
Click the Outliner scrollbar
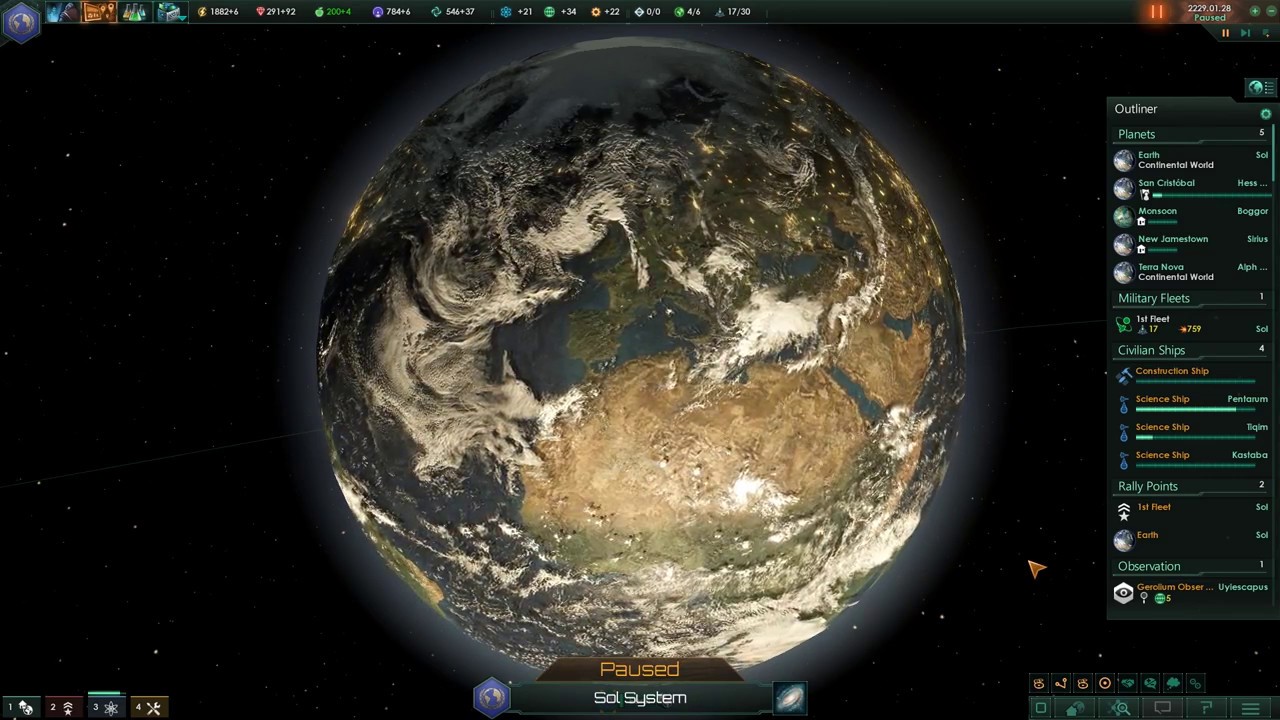[x=1275, y=155]
